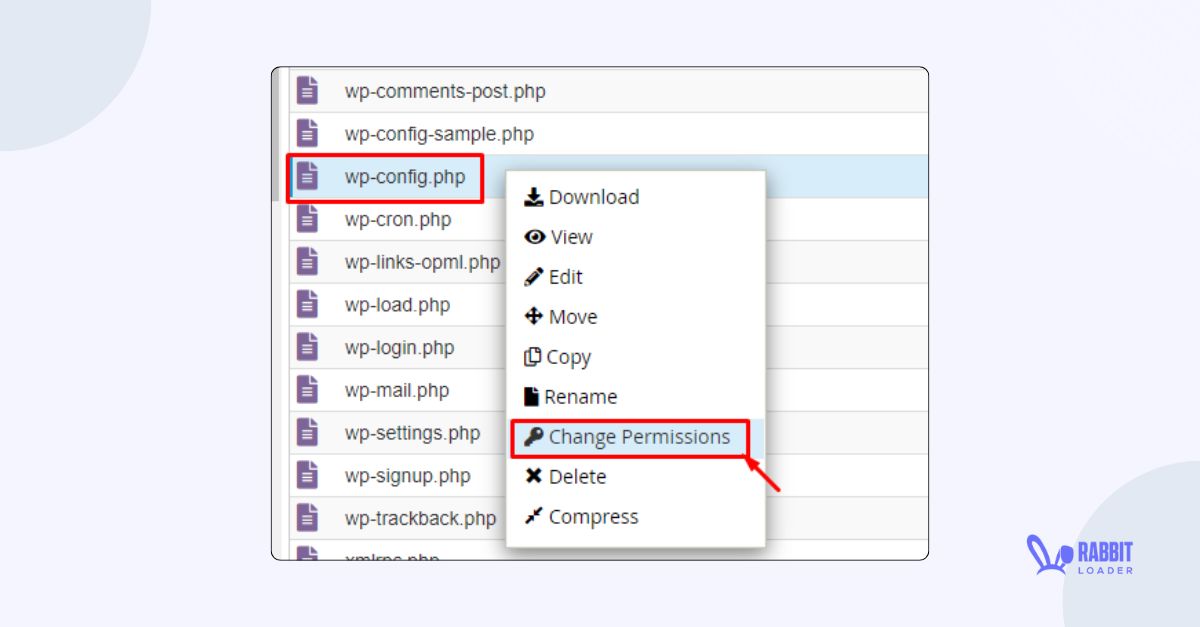The width and height of the screenshot is (1200, 627).
Task: Click the compress icon next to Compress
Action: [535, 517]
